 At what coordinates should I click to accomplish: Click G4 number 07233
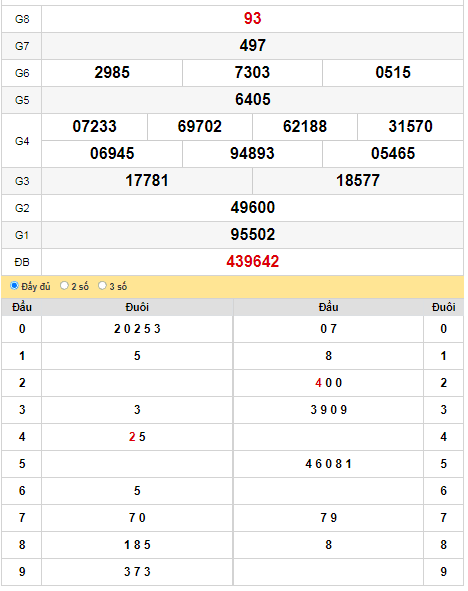(95, 127)
